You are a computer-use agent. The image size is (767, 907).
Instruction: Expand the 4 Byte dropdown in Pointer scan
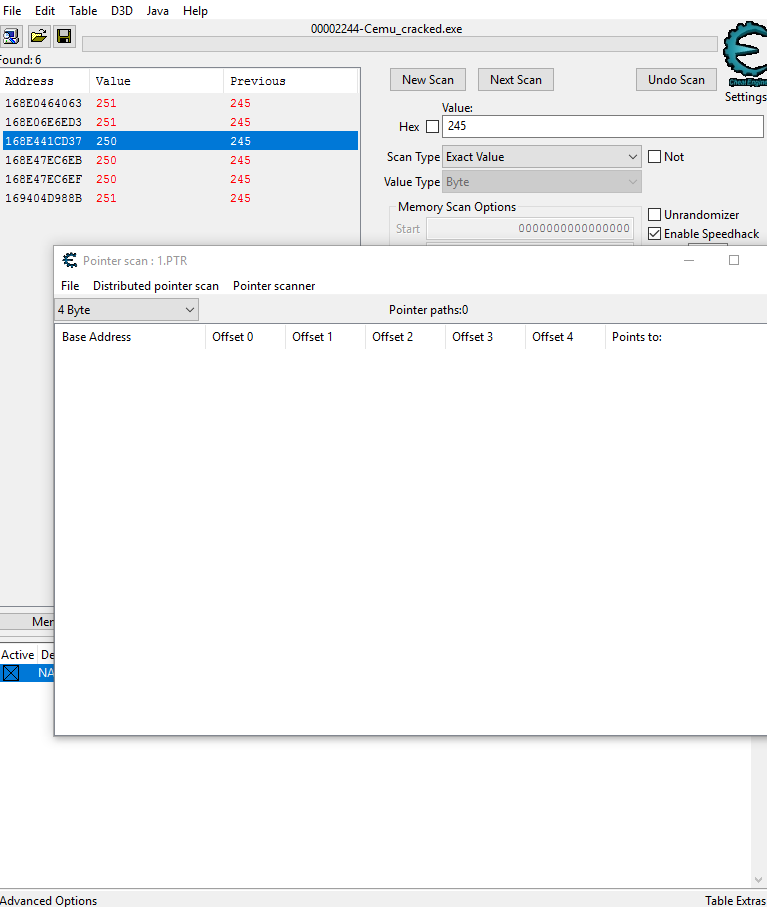[127, 310]
